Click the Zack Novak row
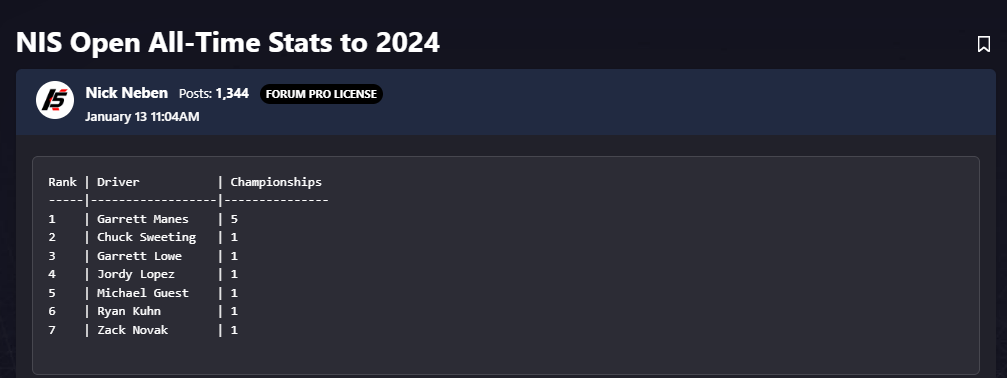Viewport: 1007px width, 378px height. [x=143, y=330]
